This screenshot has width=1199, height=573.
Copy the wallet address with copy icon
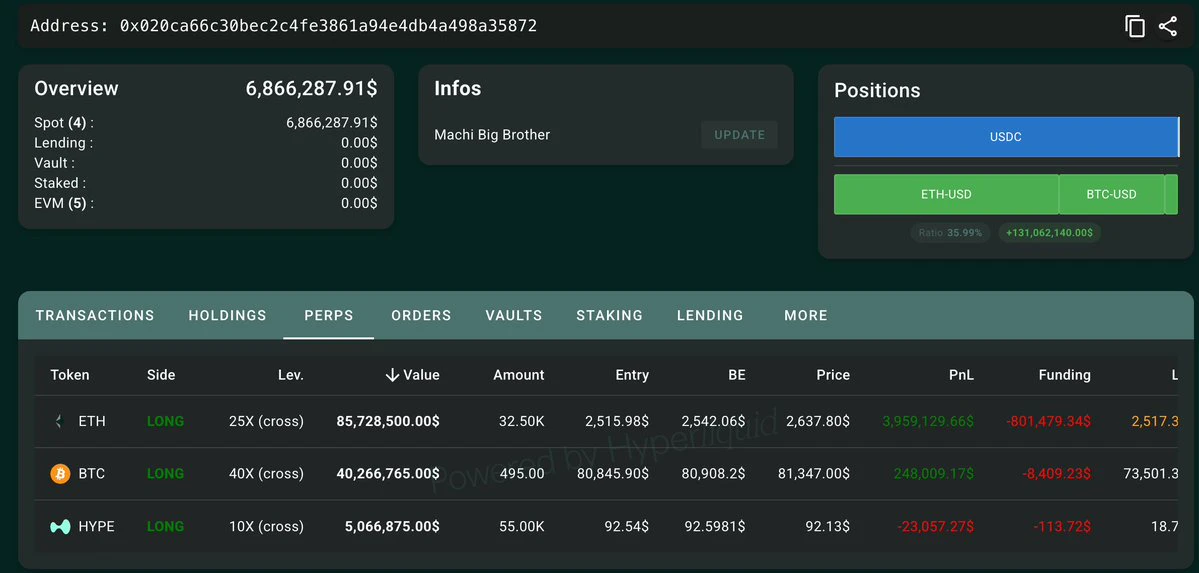pyautogui.click(x=1135, y=26)
